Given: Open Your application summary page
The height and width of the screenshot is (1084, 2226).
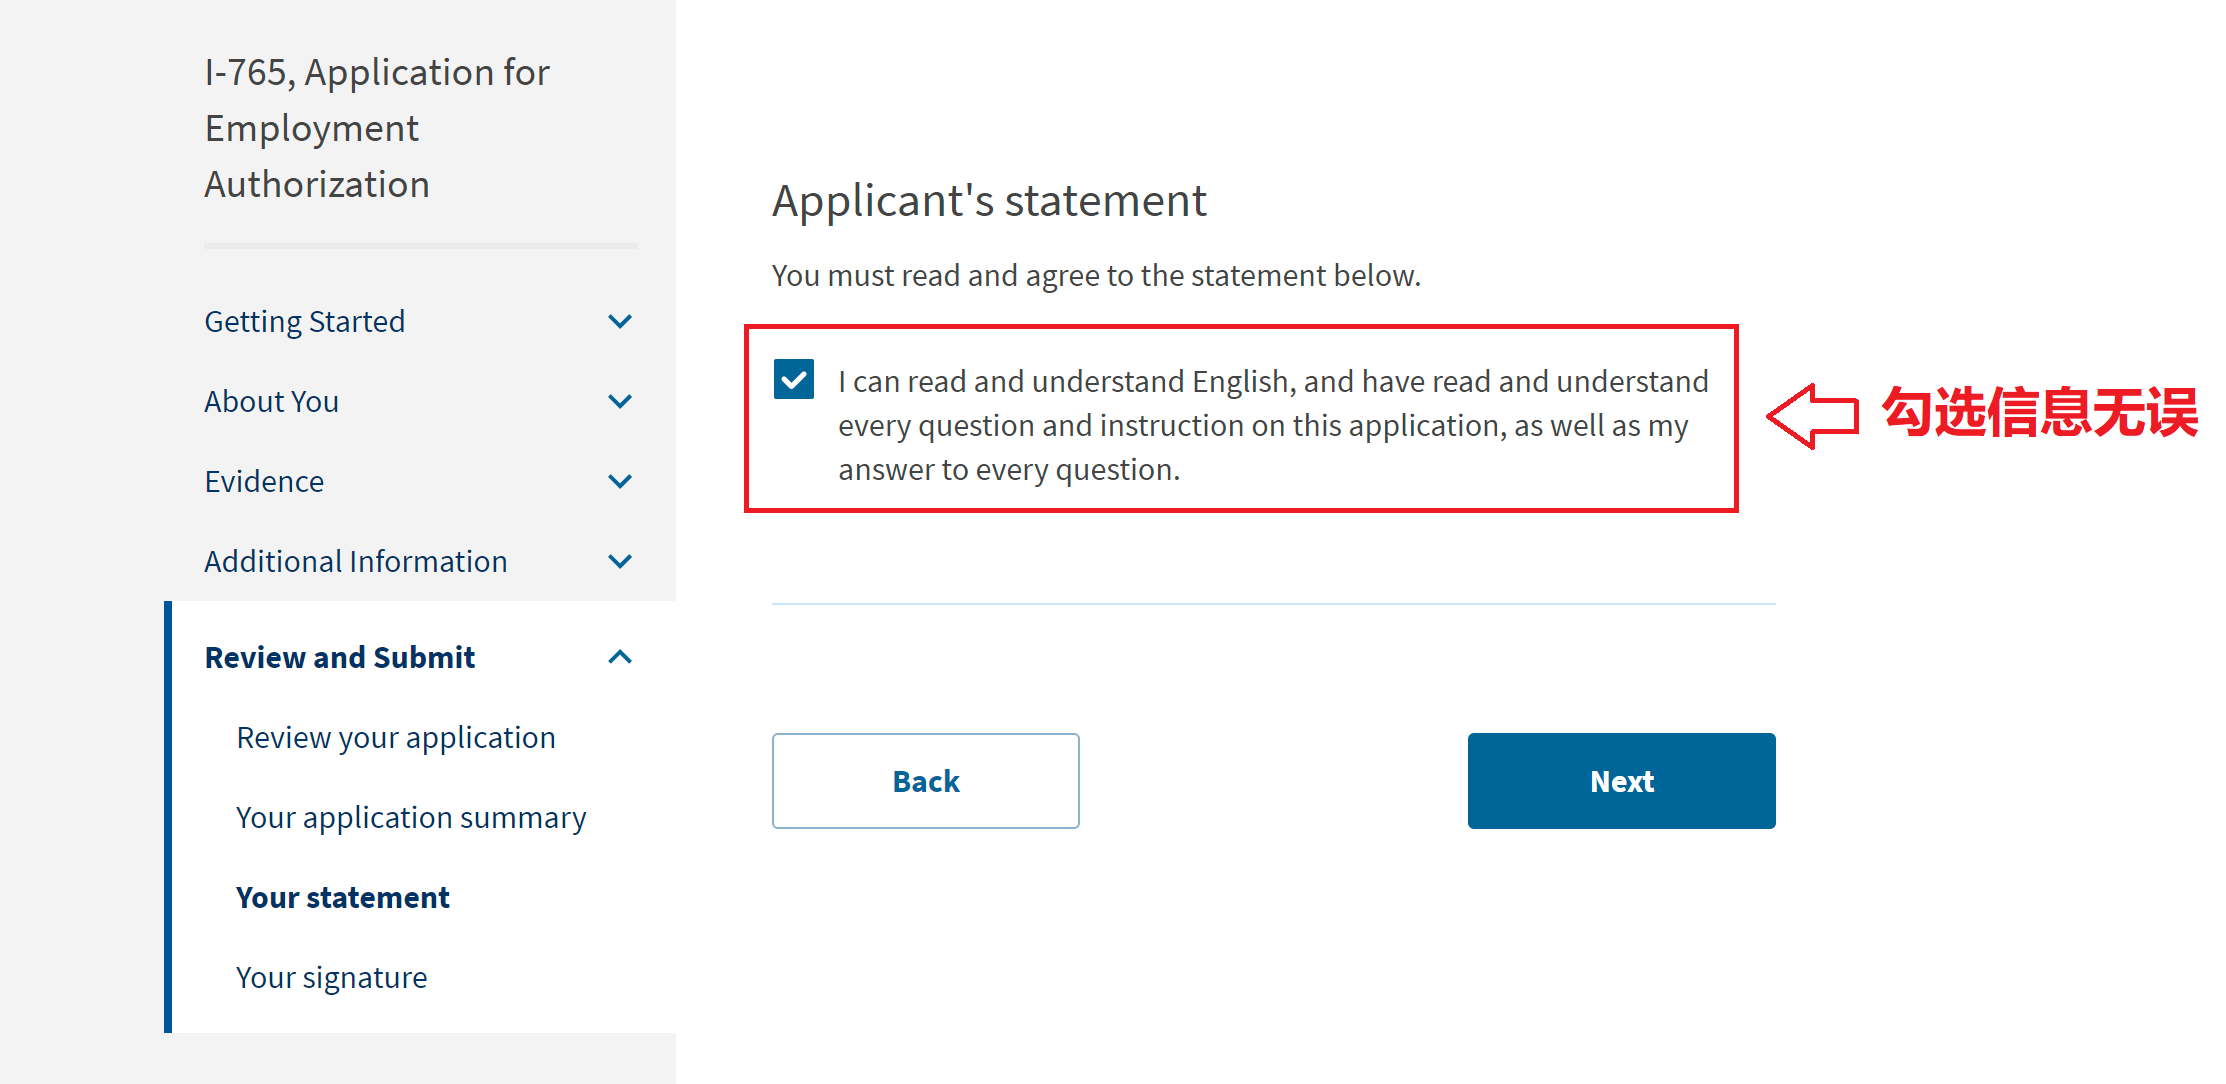Looking at the screenshot, I should 411,818.
